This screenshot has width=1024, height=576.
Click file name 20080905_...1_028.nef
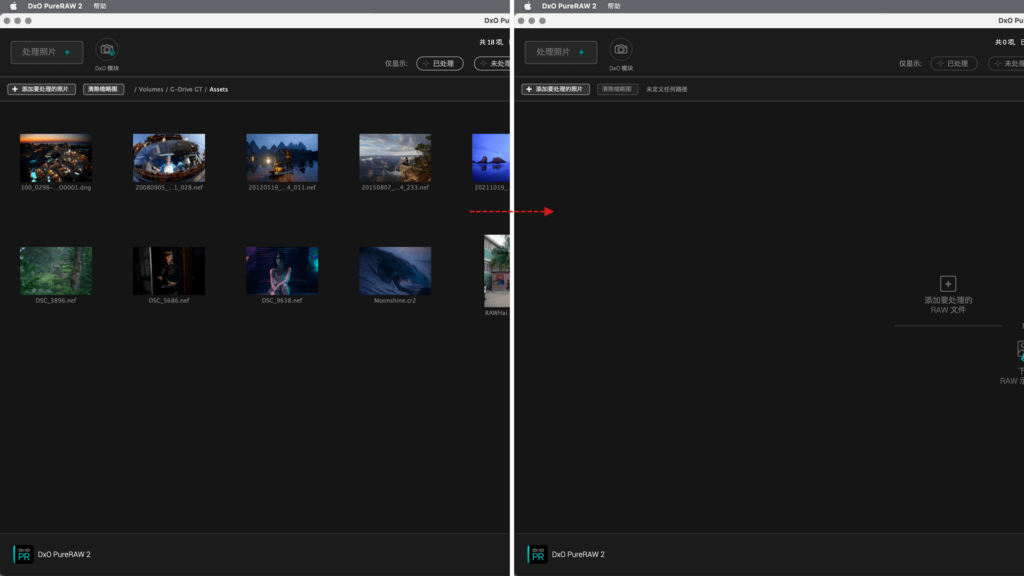coord(168,187)
